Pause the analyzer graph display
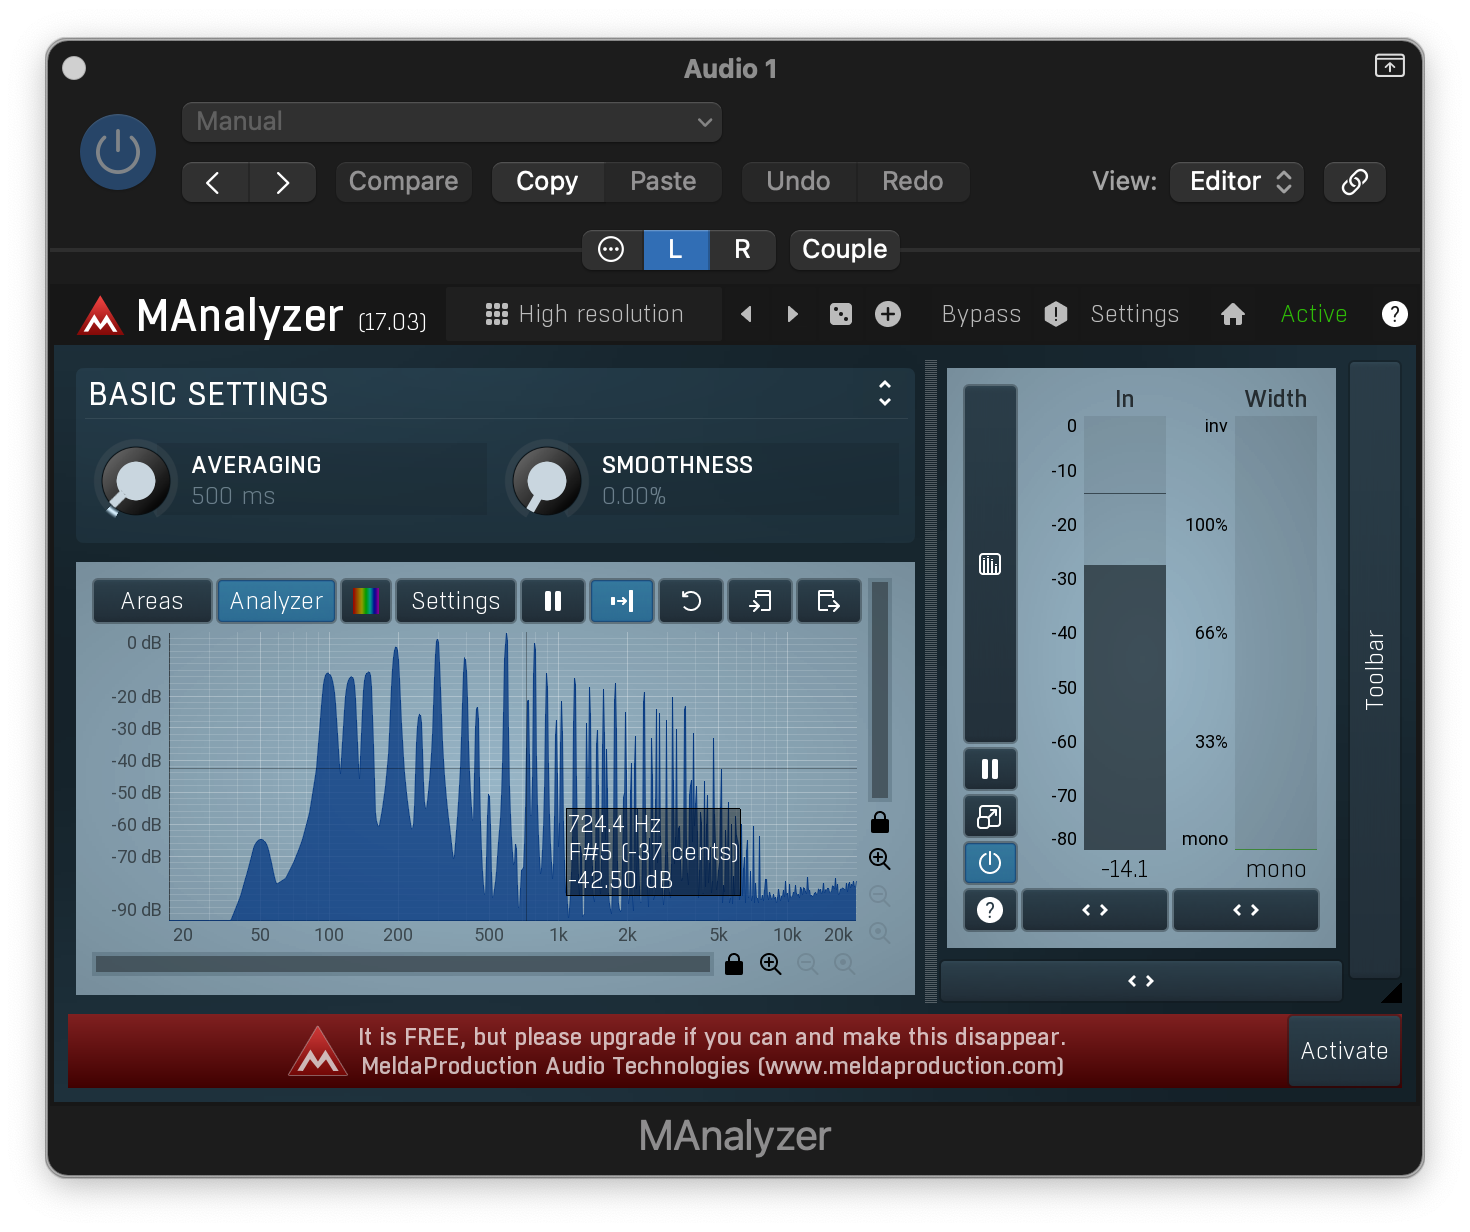1470x1232 pixels. tap(552, 601)
